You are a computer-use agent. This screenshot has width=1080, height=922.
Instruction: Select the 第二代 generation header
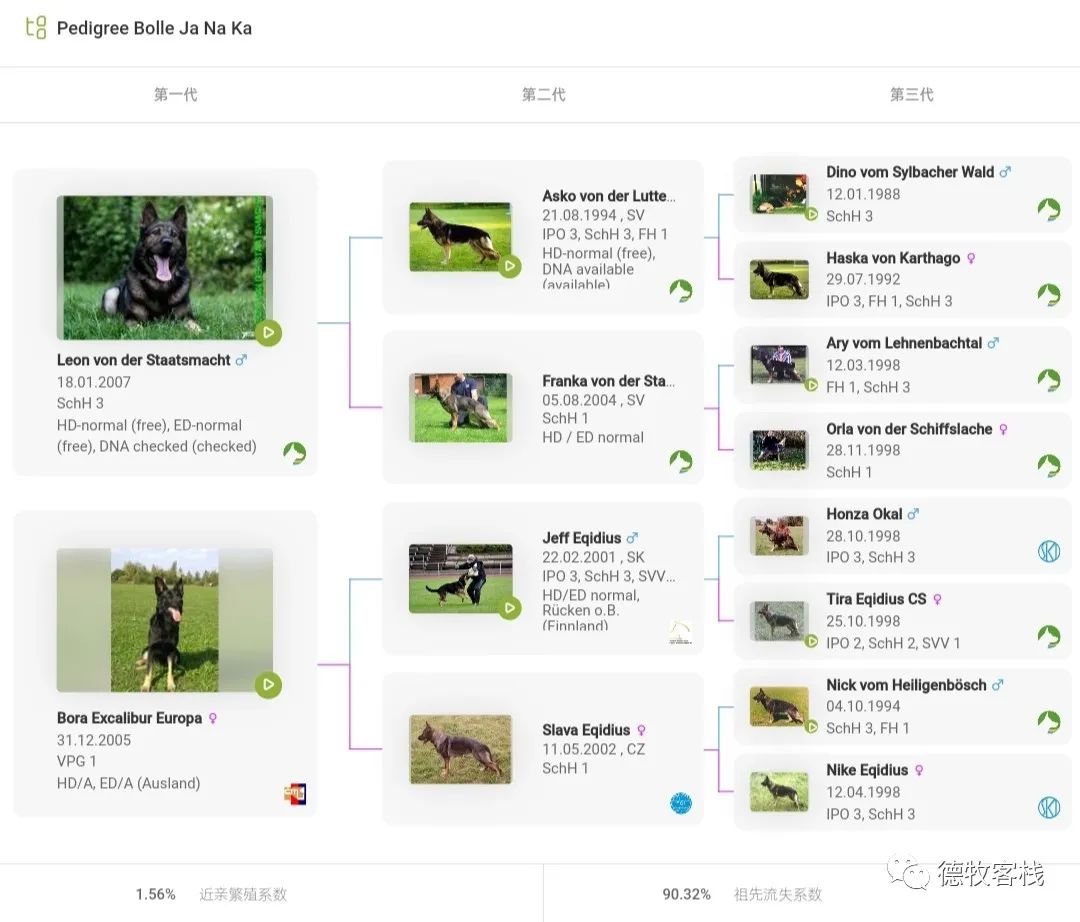543,94
